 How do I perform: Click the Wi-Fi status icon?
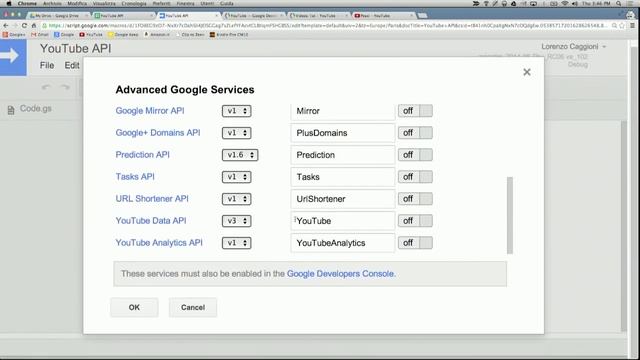(x=565, y=3)
